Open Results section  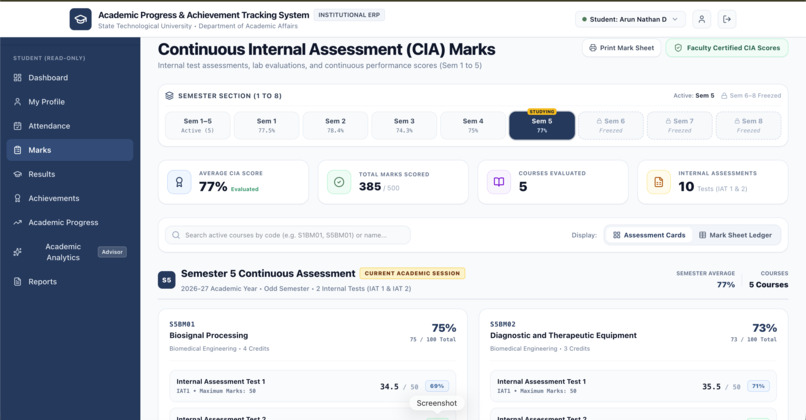click(x=70, y=174)
